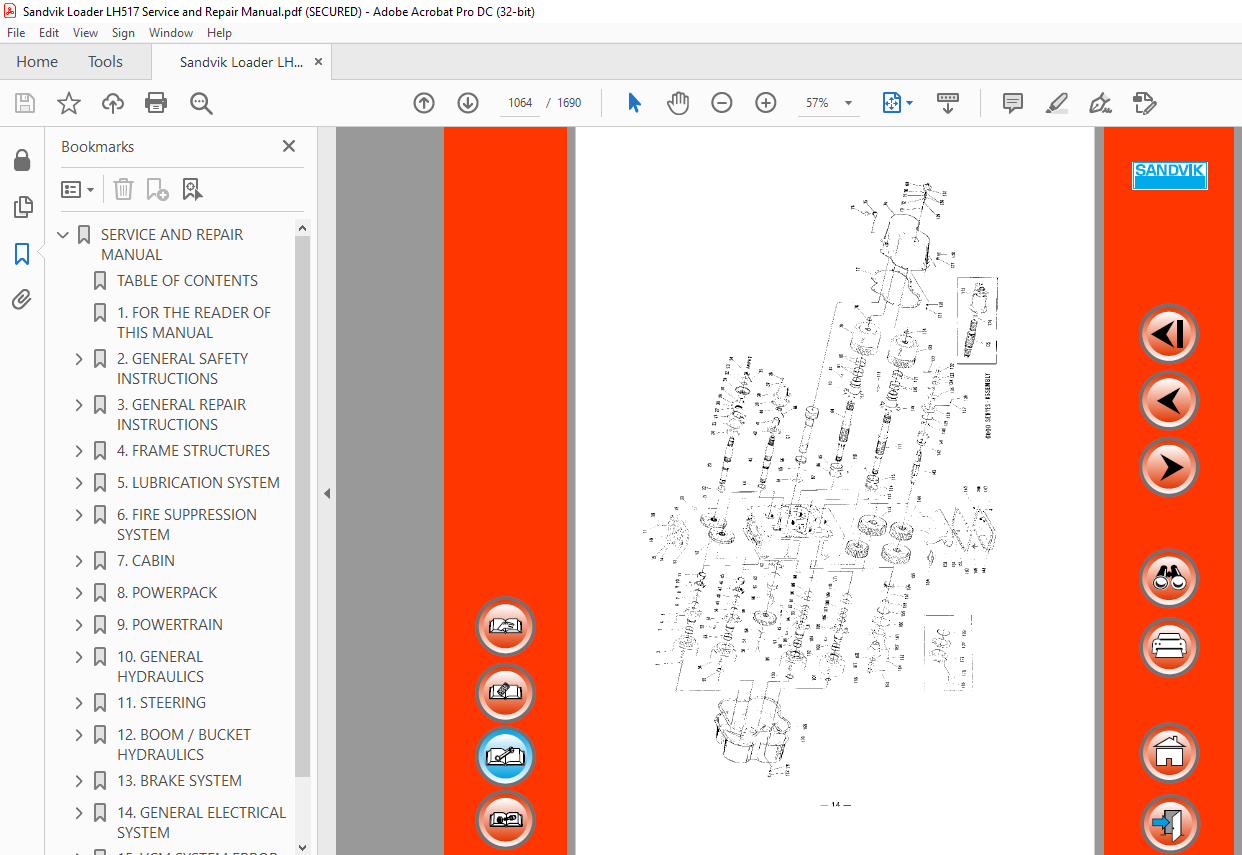Print the document using printer icon
The height and width of the screenshot is (855, 1242).
tap(156, 103)
